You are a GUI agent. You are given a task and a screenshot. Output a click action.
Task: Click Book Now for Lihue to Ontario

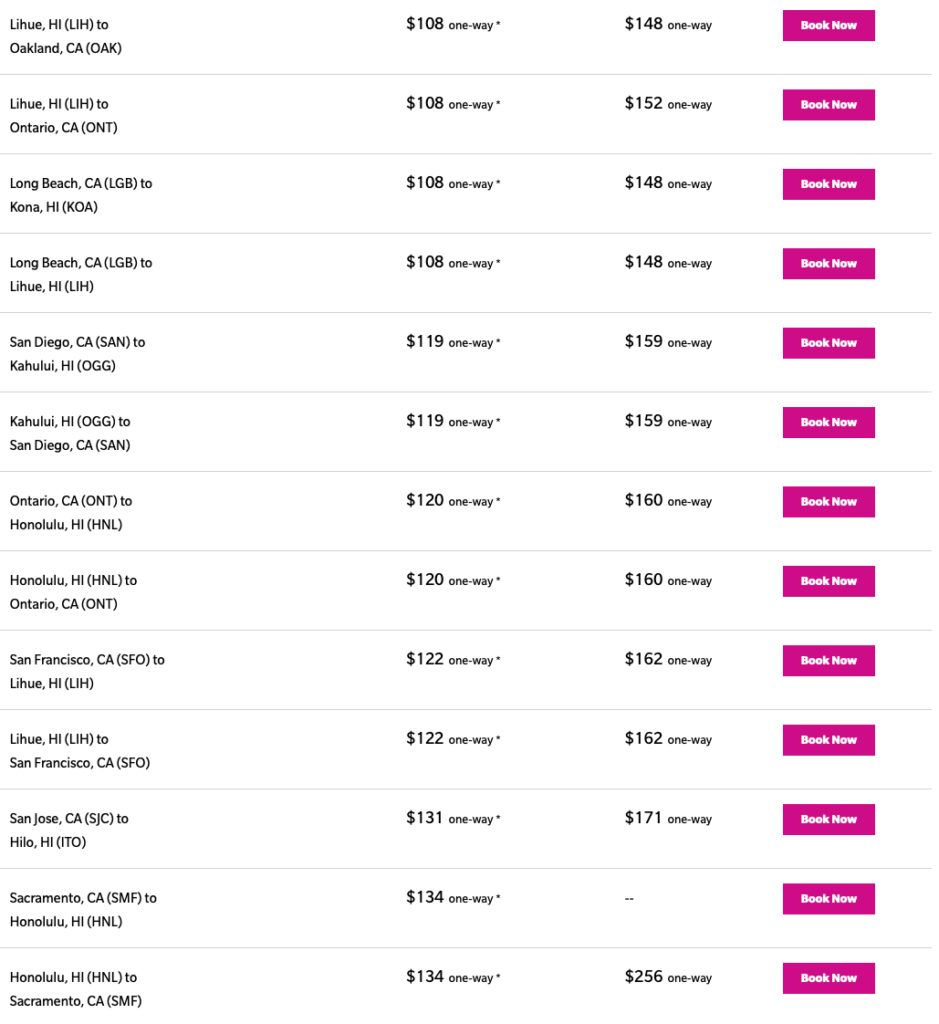828,105
